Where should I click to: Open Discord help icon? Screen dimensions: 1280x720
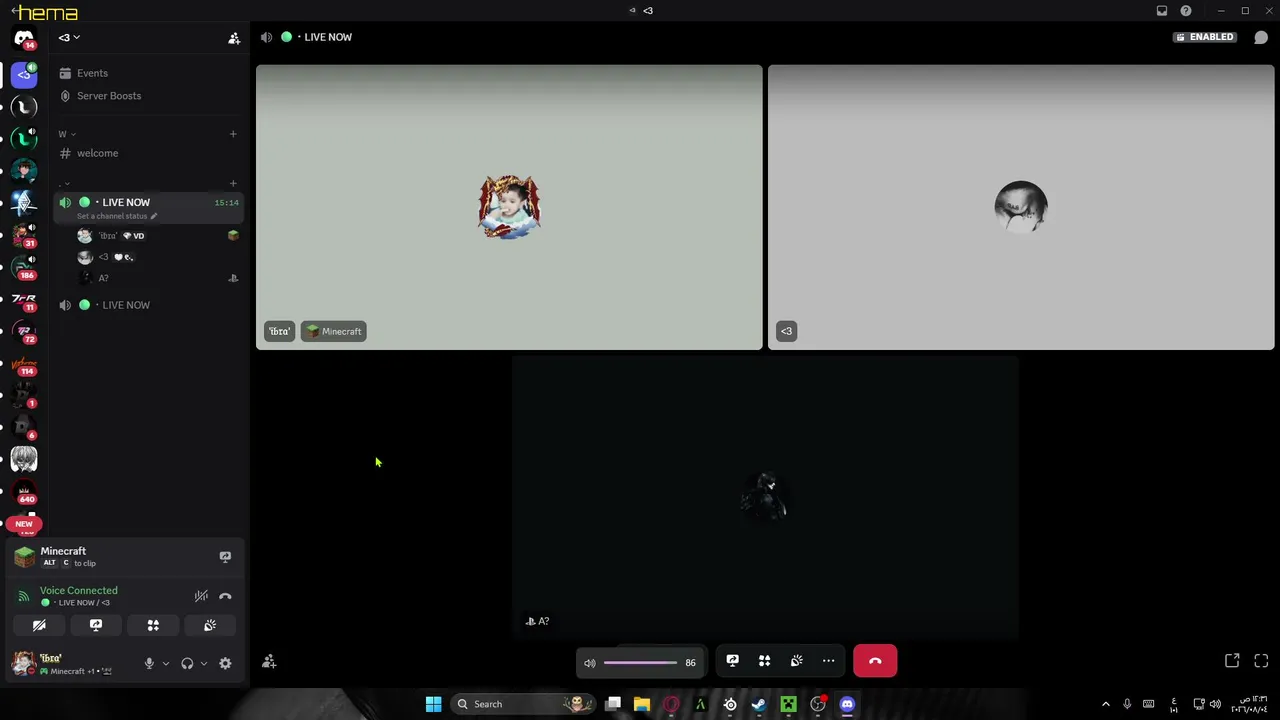coord(1186,11)
